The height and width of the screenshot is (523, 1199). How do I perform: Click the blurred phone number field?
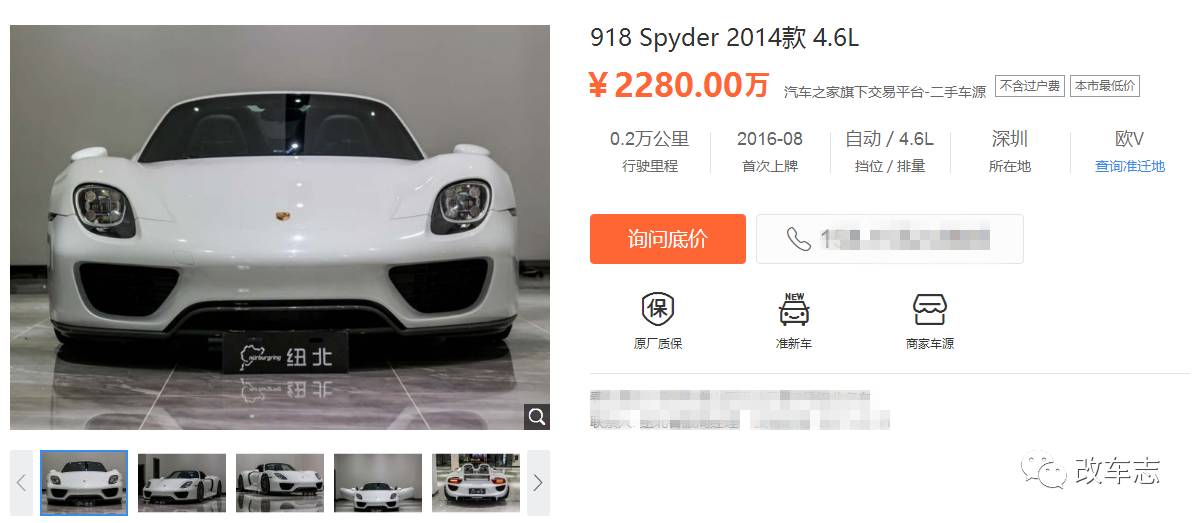[889, 239]
